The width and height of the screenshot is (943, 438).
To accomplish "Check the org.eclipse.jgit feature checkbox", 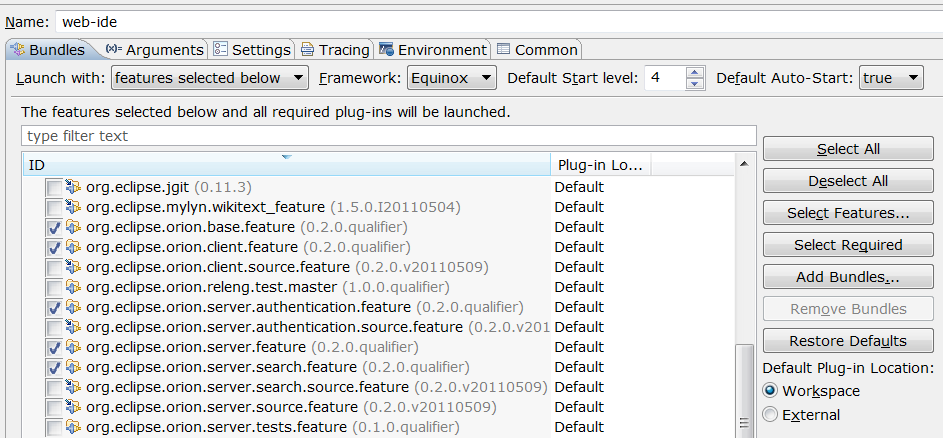I will pos(54,188).
